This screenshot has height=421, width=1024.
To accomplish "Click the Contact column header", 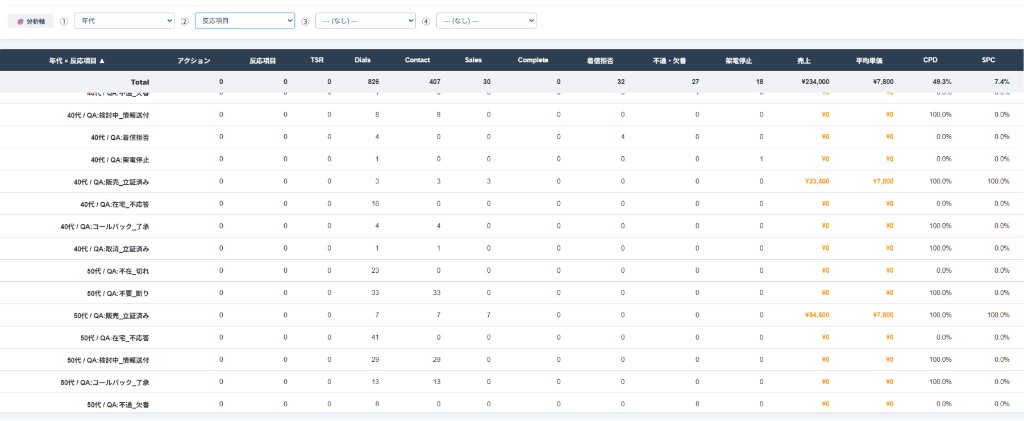I will 417,60.
